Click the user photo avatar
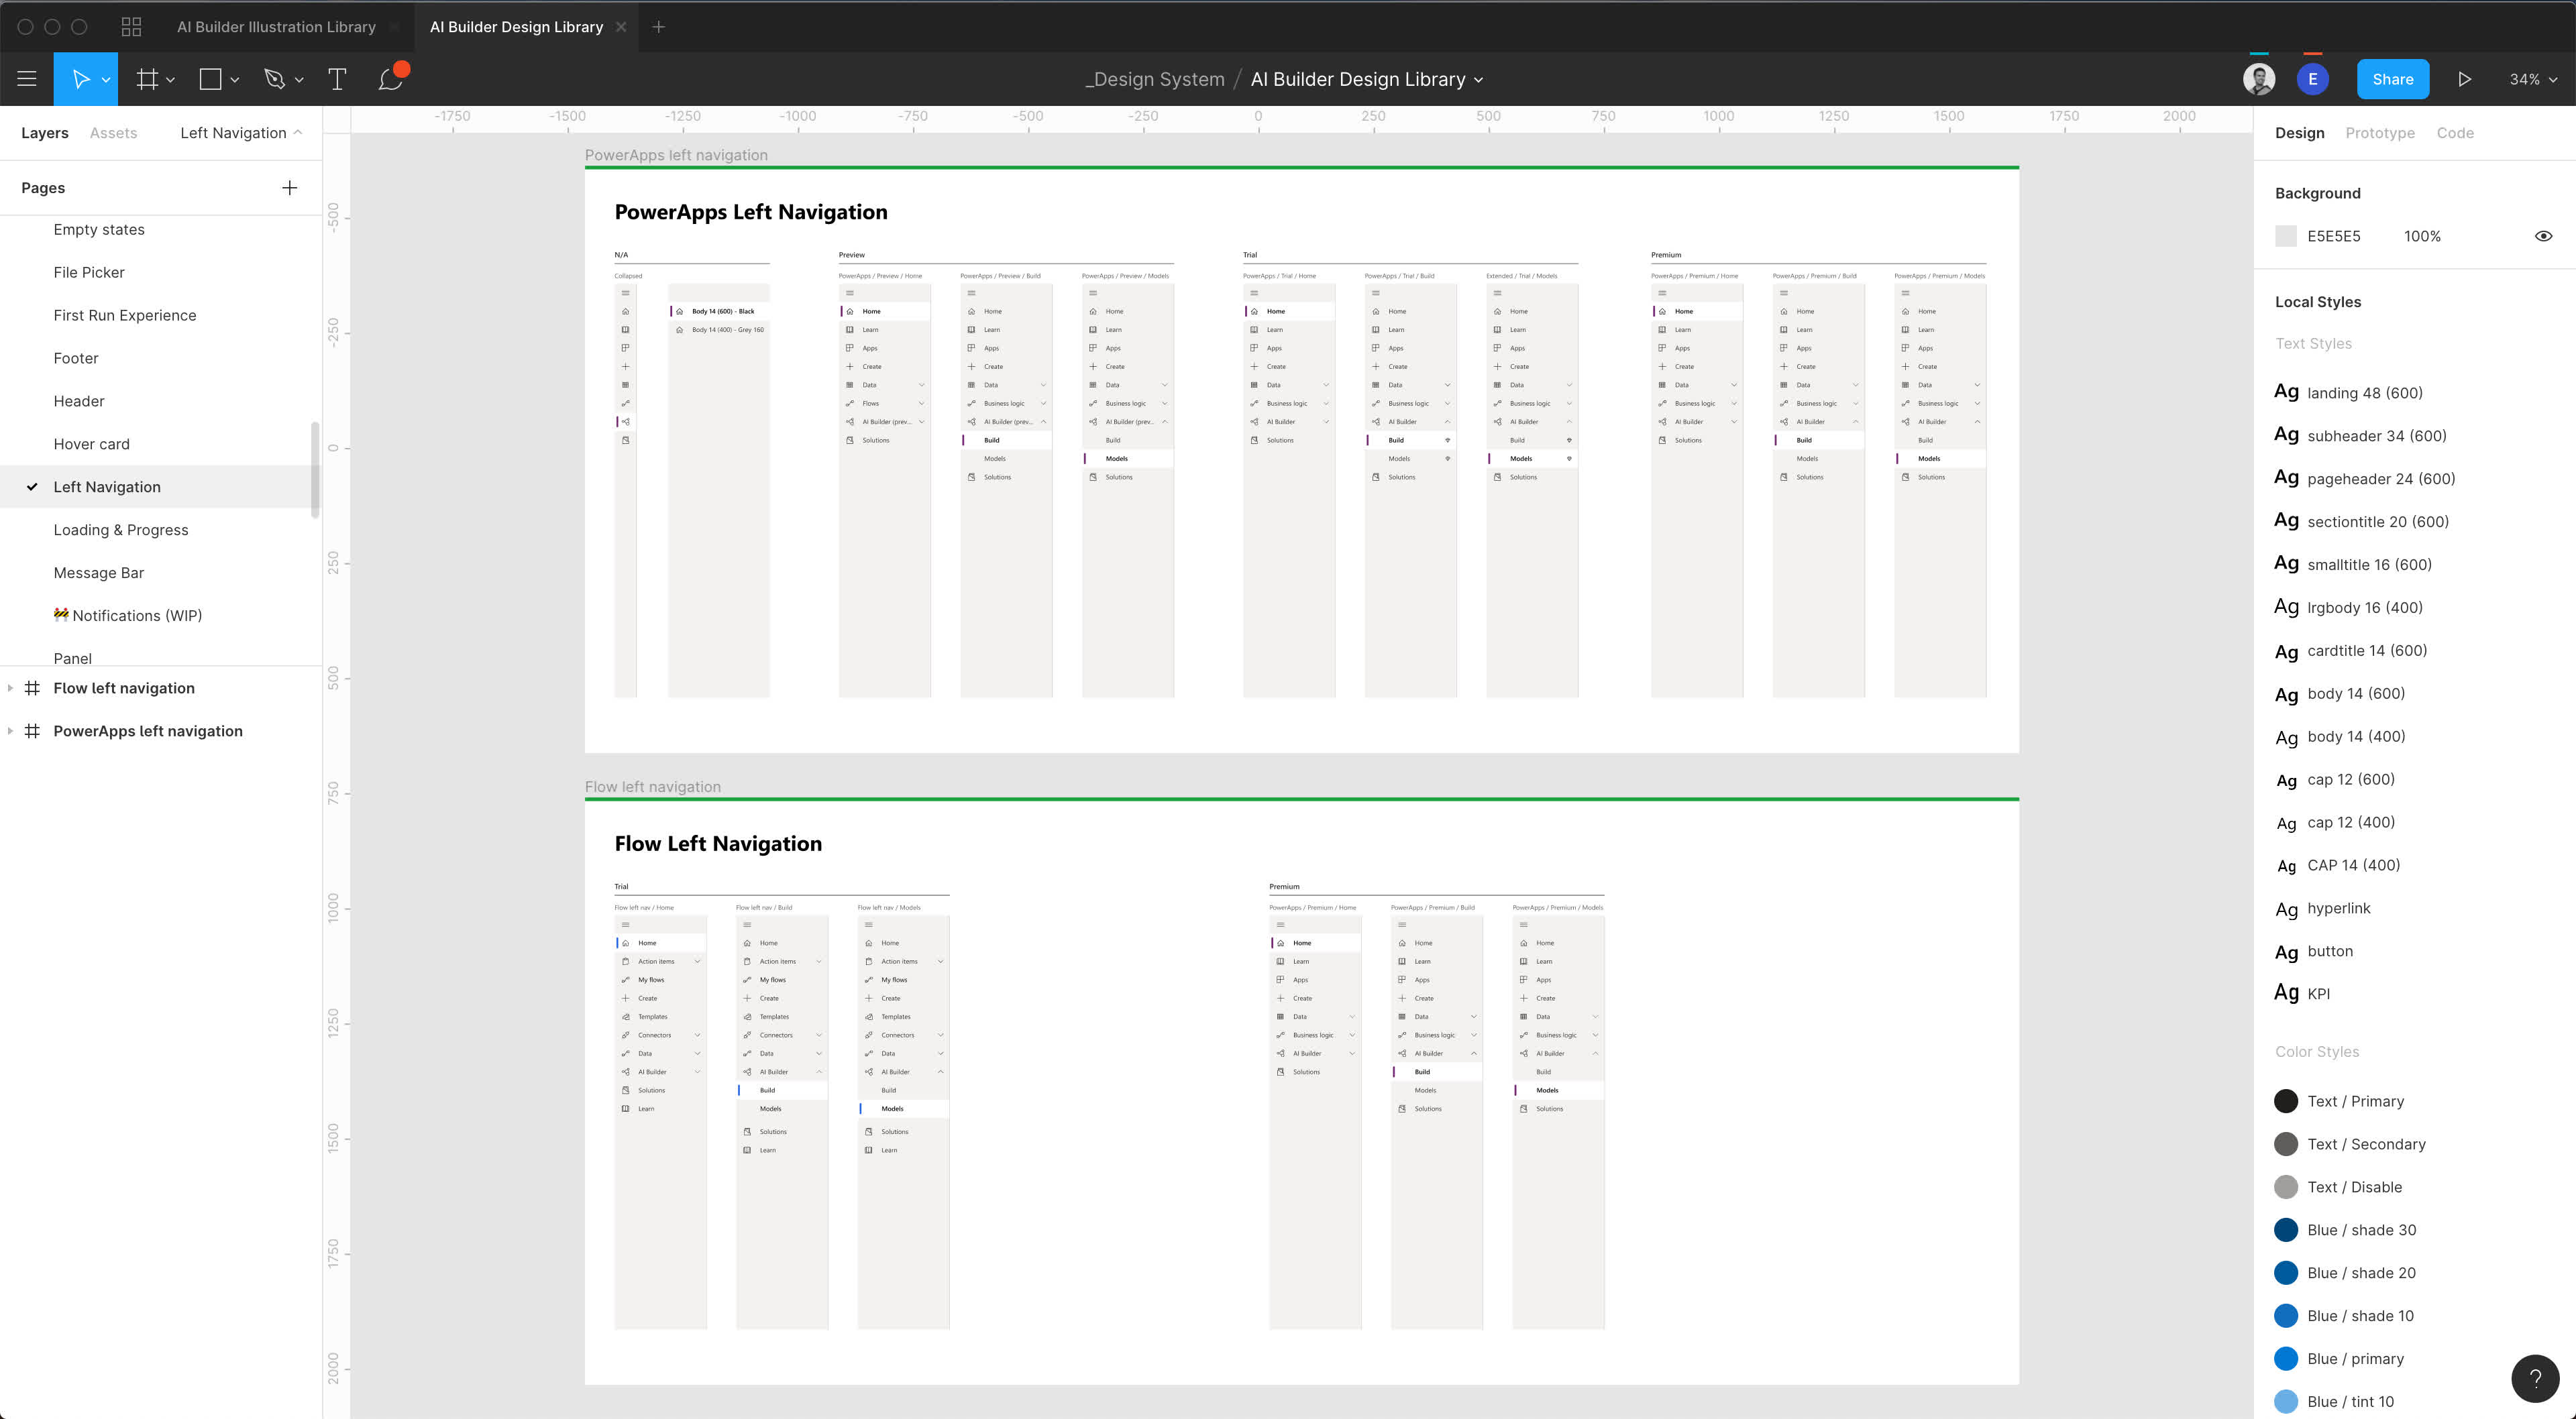This screenshot has height=1419, width=2576. click(2259, 79)
